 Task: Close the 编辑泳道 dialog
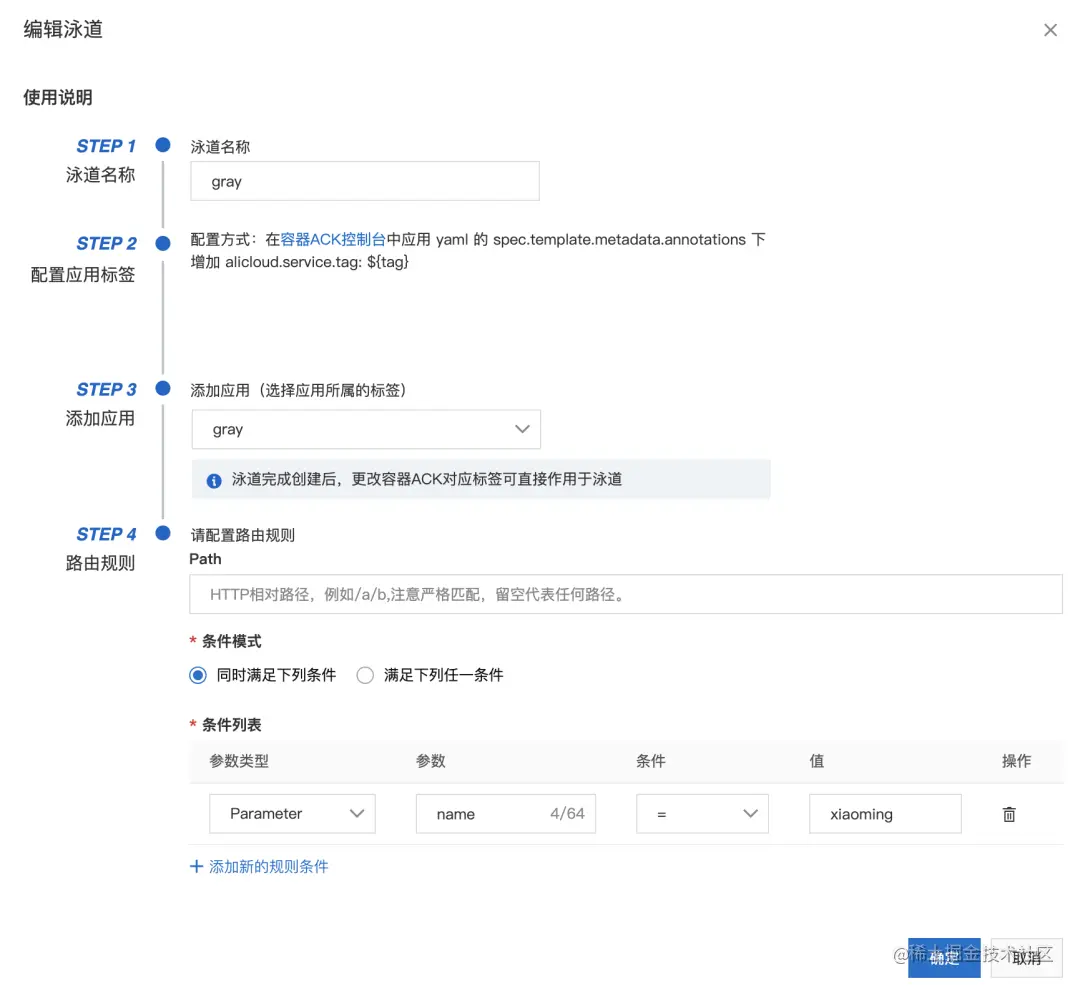click(1050, 30)
